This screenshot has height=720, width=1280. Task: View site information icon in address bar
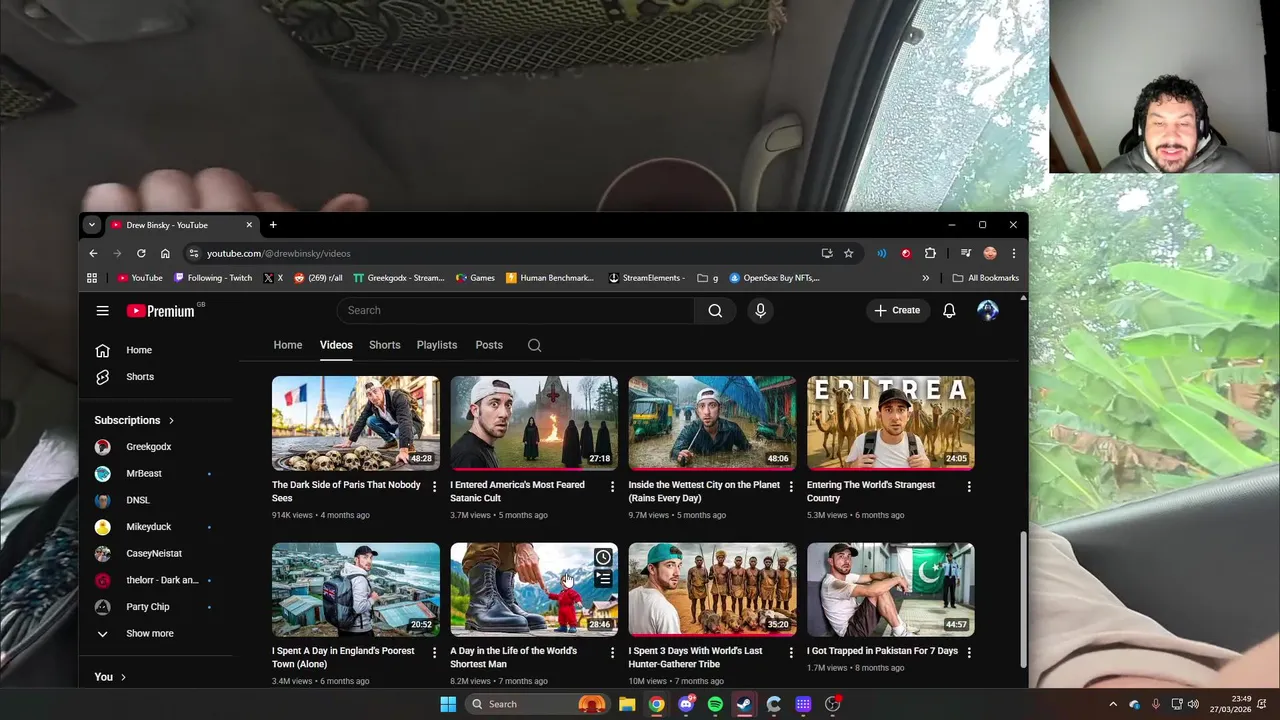point(194,254)
